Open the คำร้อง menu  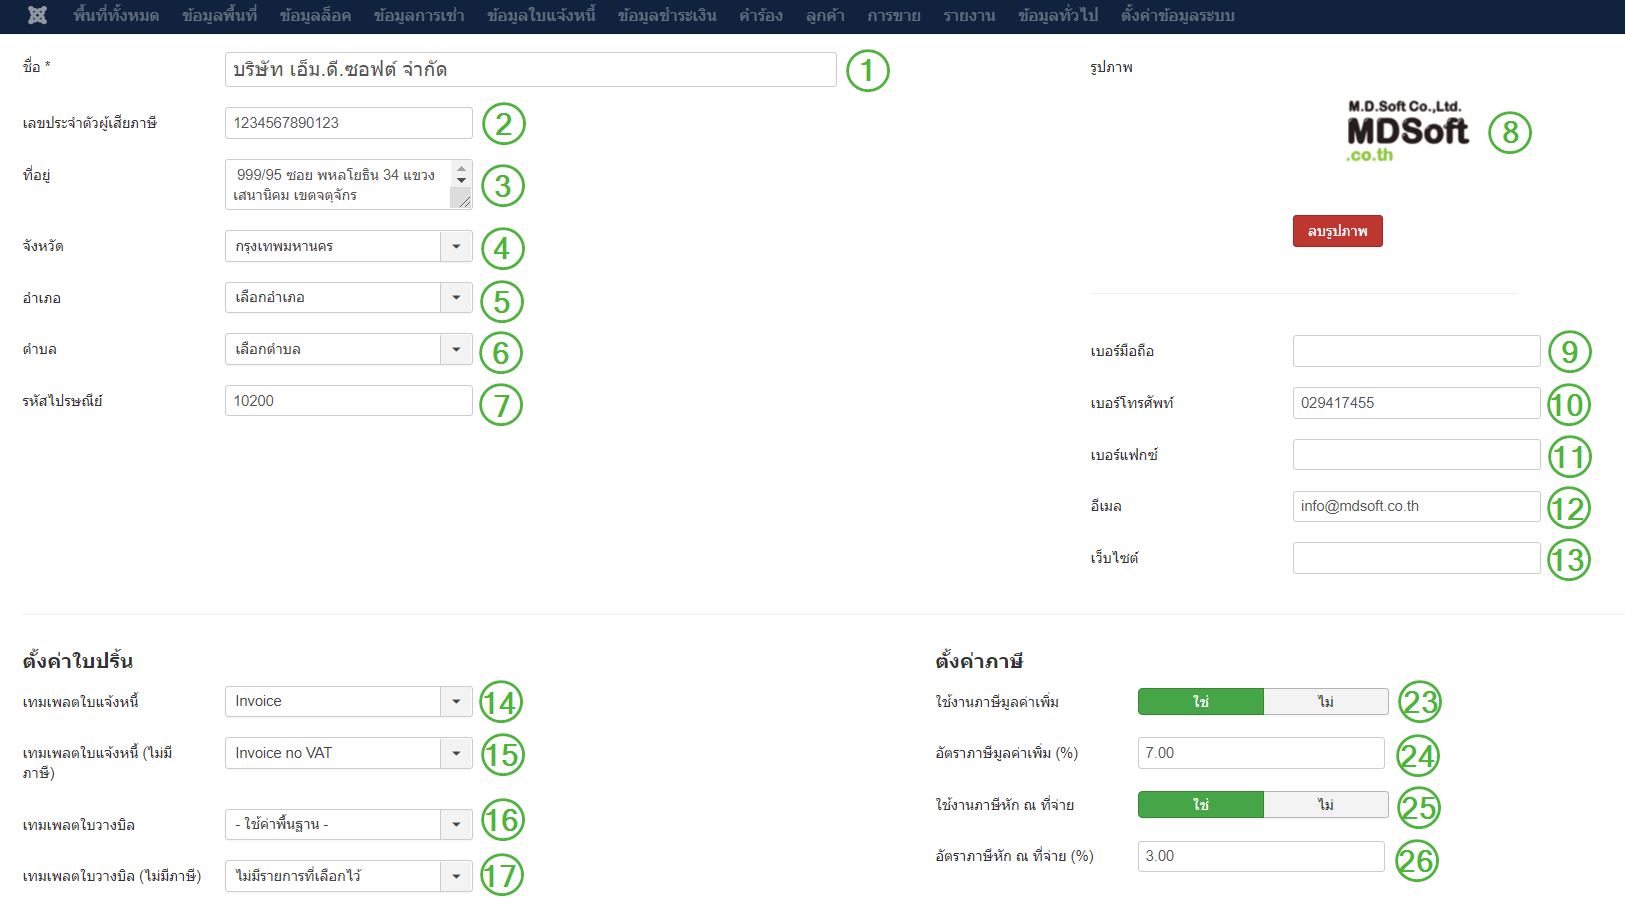tap(761, 15)
